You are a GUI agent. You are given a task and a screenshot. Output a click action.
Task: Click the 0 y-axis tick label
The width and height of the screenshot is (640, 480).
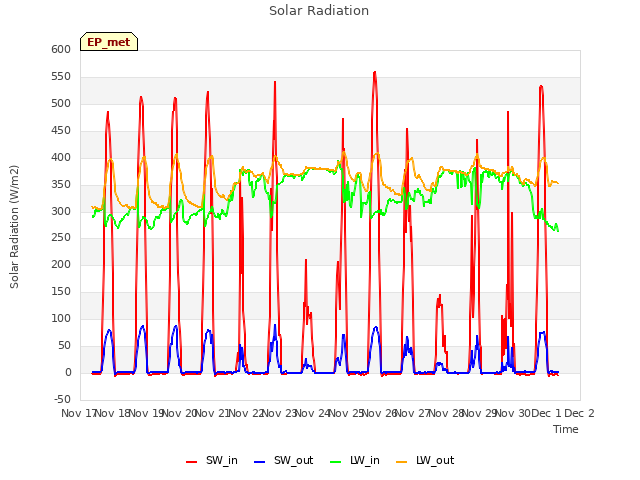click(68, 372)
